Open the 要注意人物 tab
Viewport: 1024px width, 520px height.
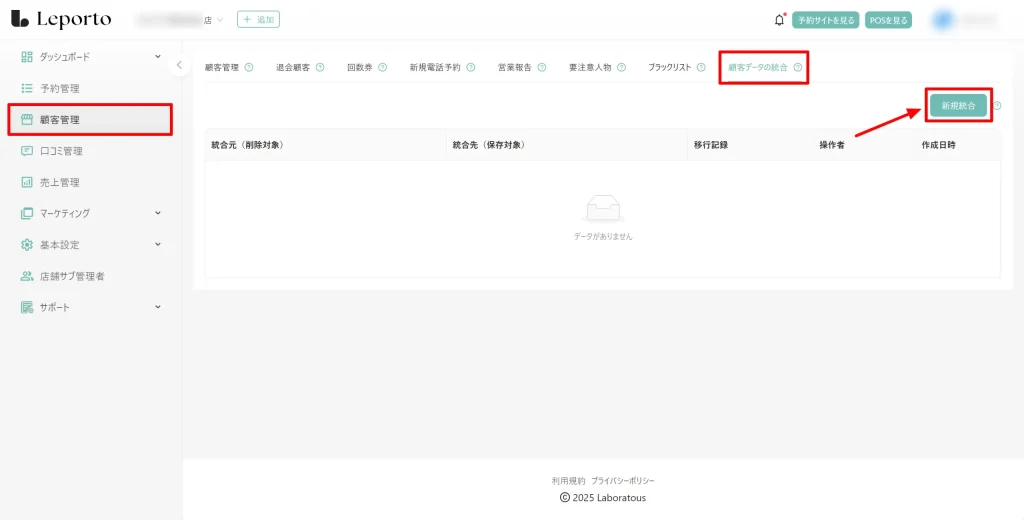[x=589, y=68]
